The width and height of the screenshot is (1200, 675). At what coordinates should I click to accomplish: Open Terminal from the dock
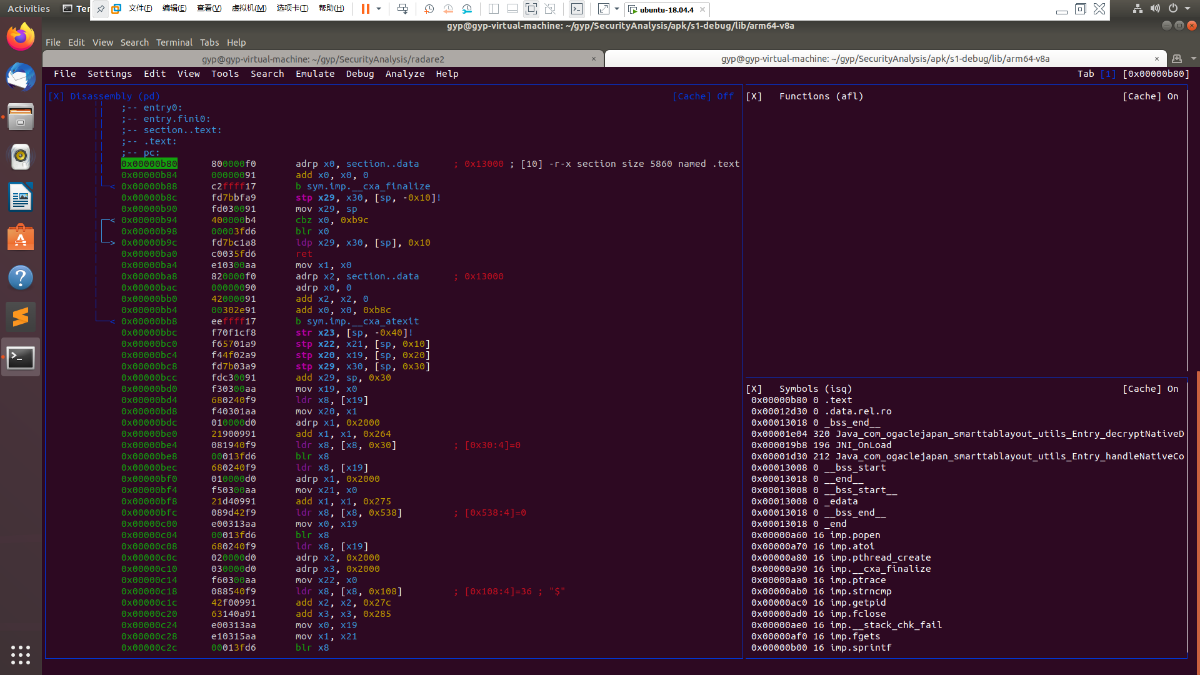21,357
